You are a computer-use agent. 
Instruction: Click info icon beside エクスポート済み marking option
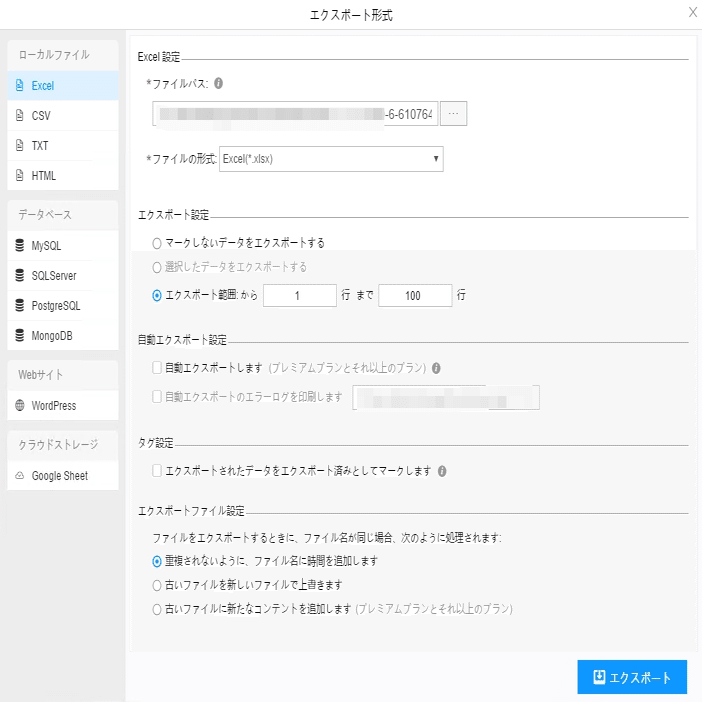click(441, 471)
